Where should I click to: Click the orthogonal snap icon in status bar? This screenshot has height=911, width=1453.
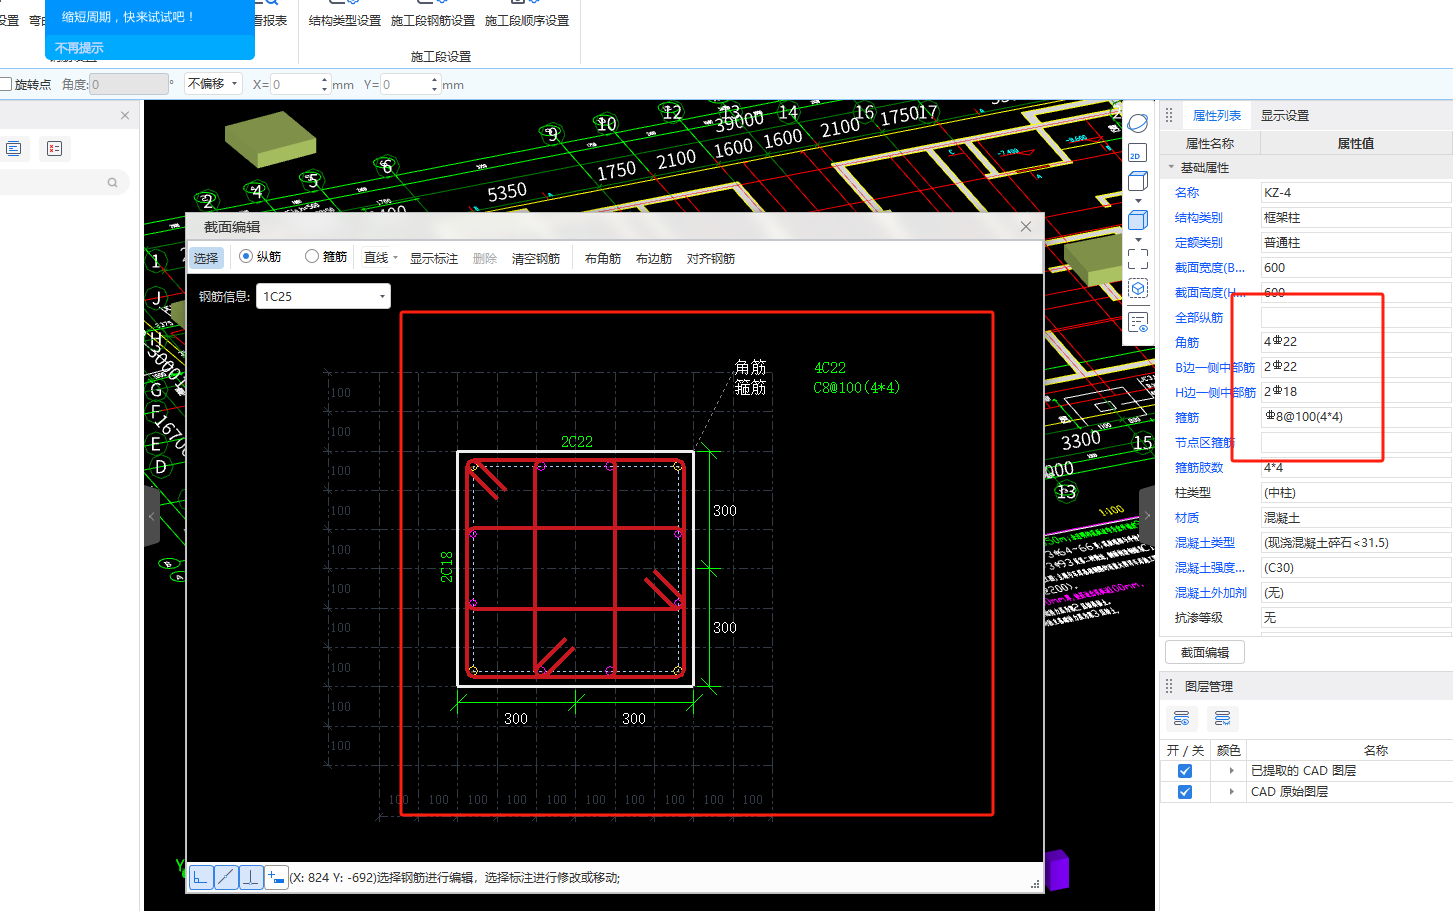click(x=201, y=877)
